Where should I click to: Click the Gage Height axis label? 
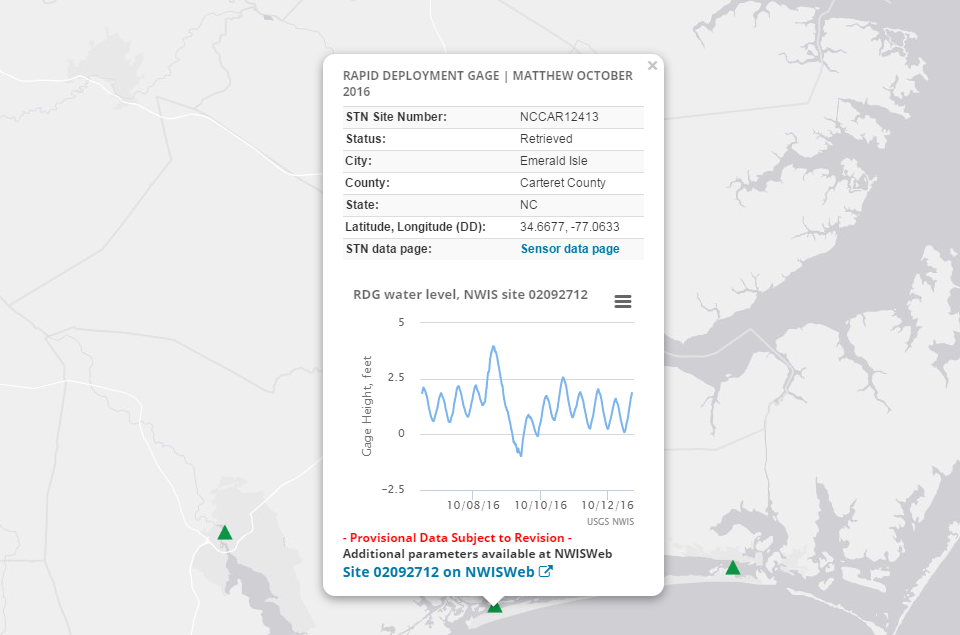coord(365,405)
